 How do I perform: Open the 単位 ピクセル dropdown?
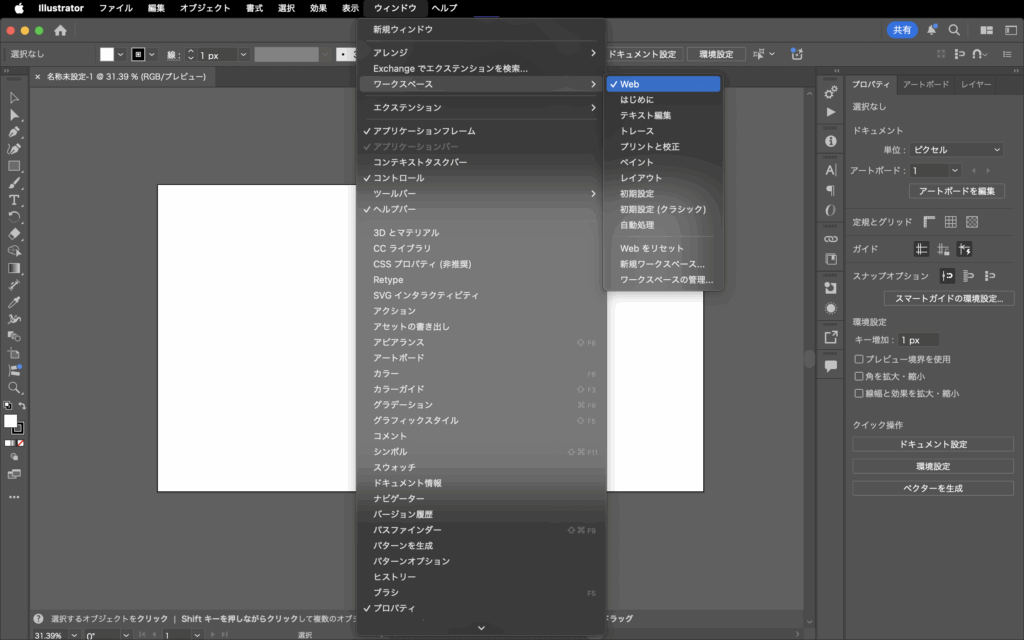[x=957, y=150]
